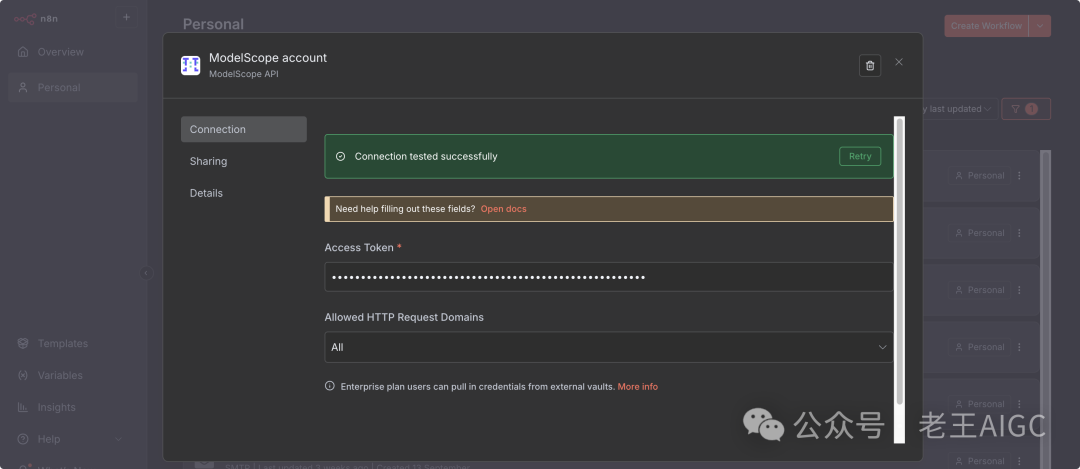Close the ModelScope account dialog
The width and height of the screenshot is (1080, 469).
899,62
